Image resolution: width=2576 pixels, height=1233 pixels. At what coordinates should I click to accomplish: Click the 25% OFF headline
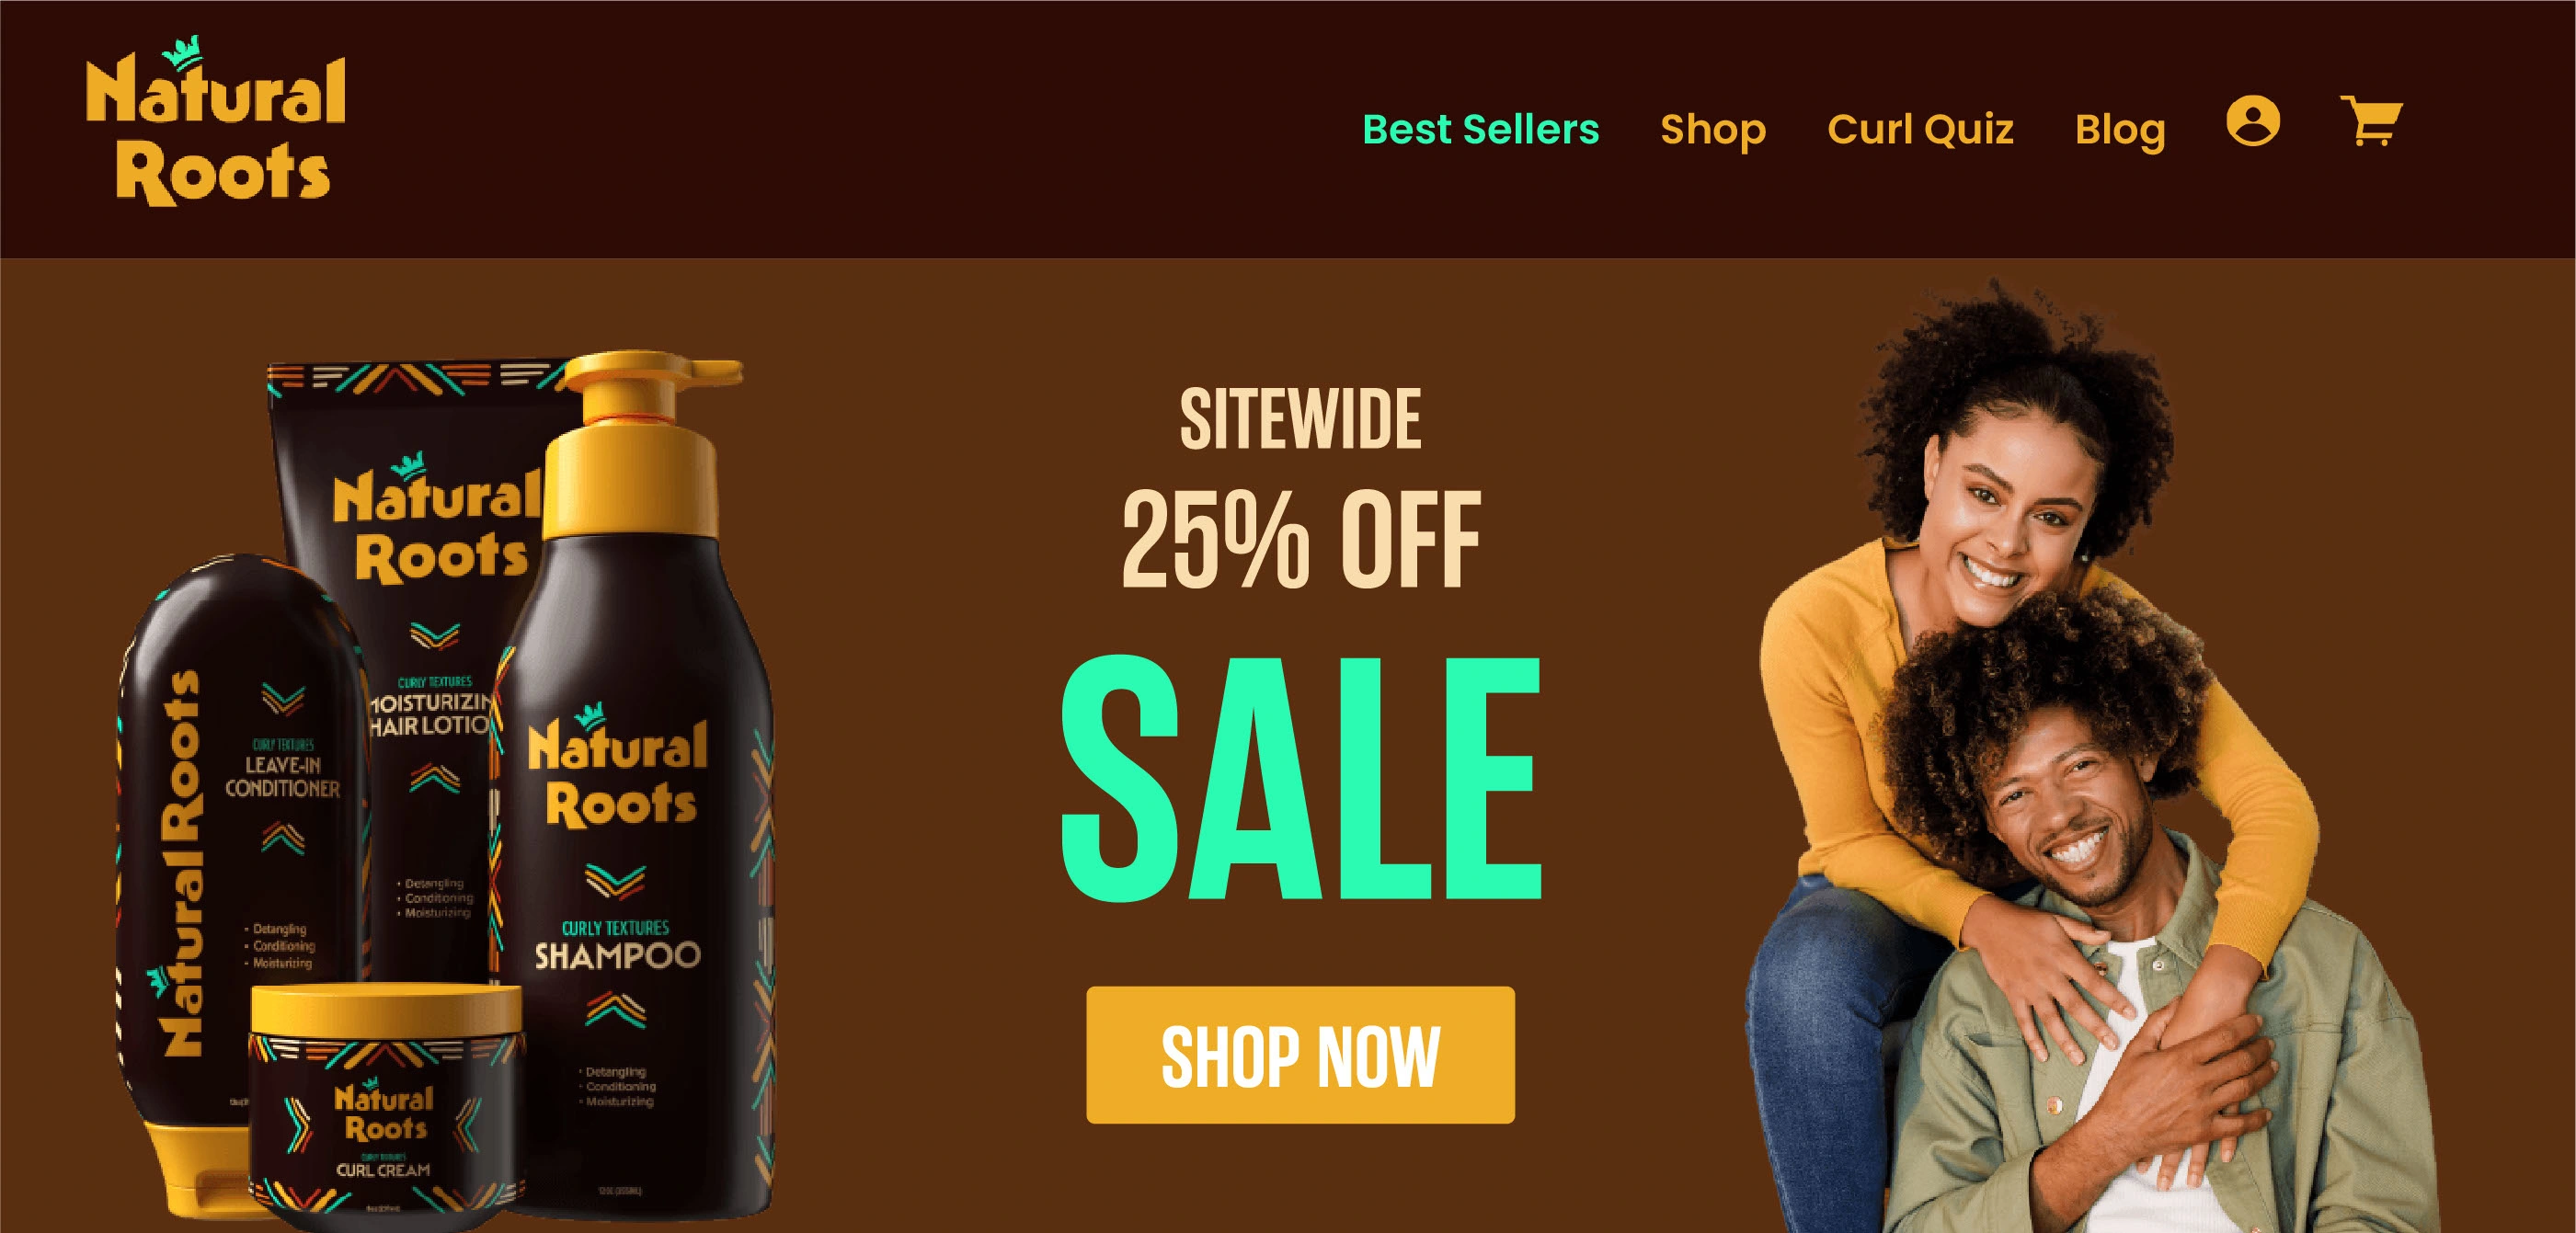[1300, 540]
